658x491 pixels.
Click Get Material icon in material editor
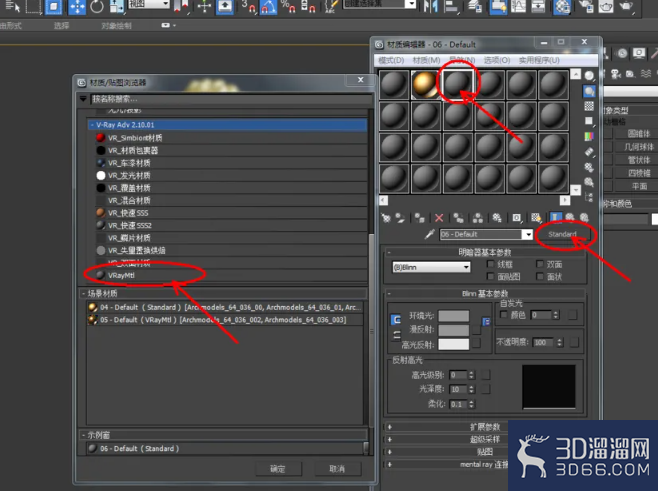click(x=386, y=218)
